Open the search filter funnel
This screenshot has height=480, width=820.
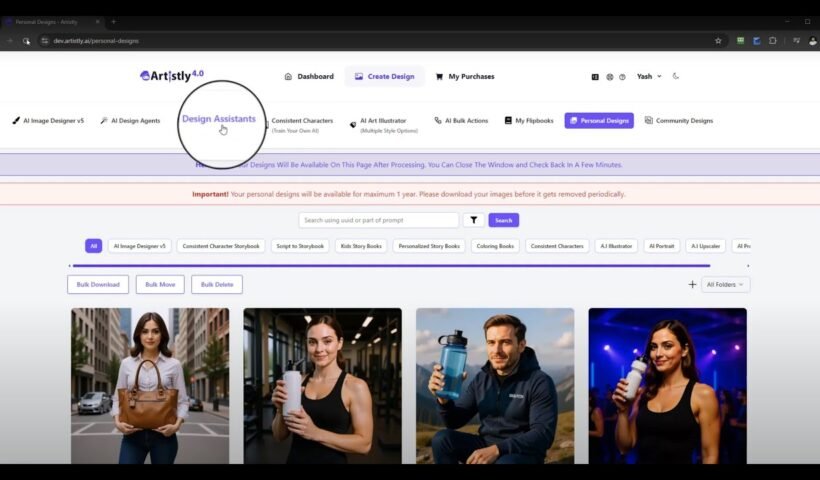pos(473,220)
